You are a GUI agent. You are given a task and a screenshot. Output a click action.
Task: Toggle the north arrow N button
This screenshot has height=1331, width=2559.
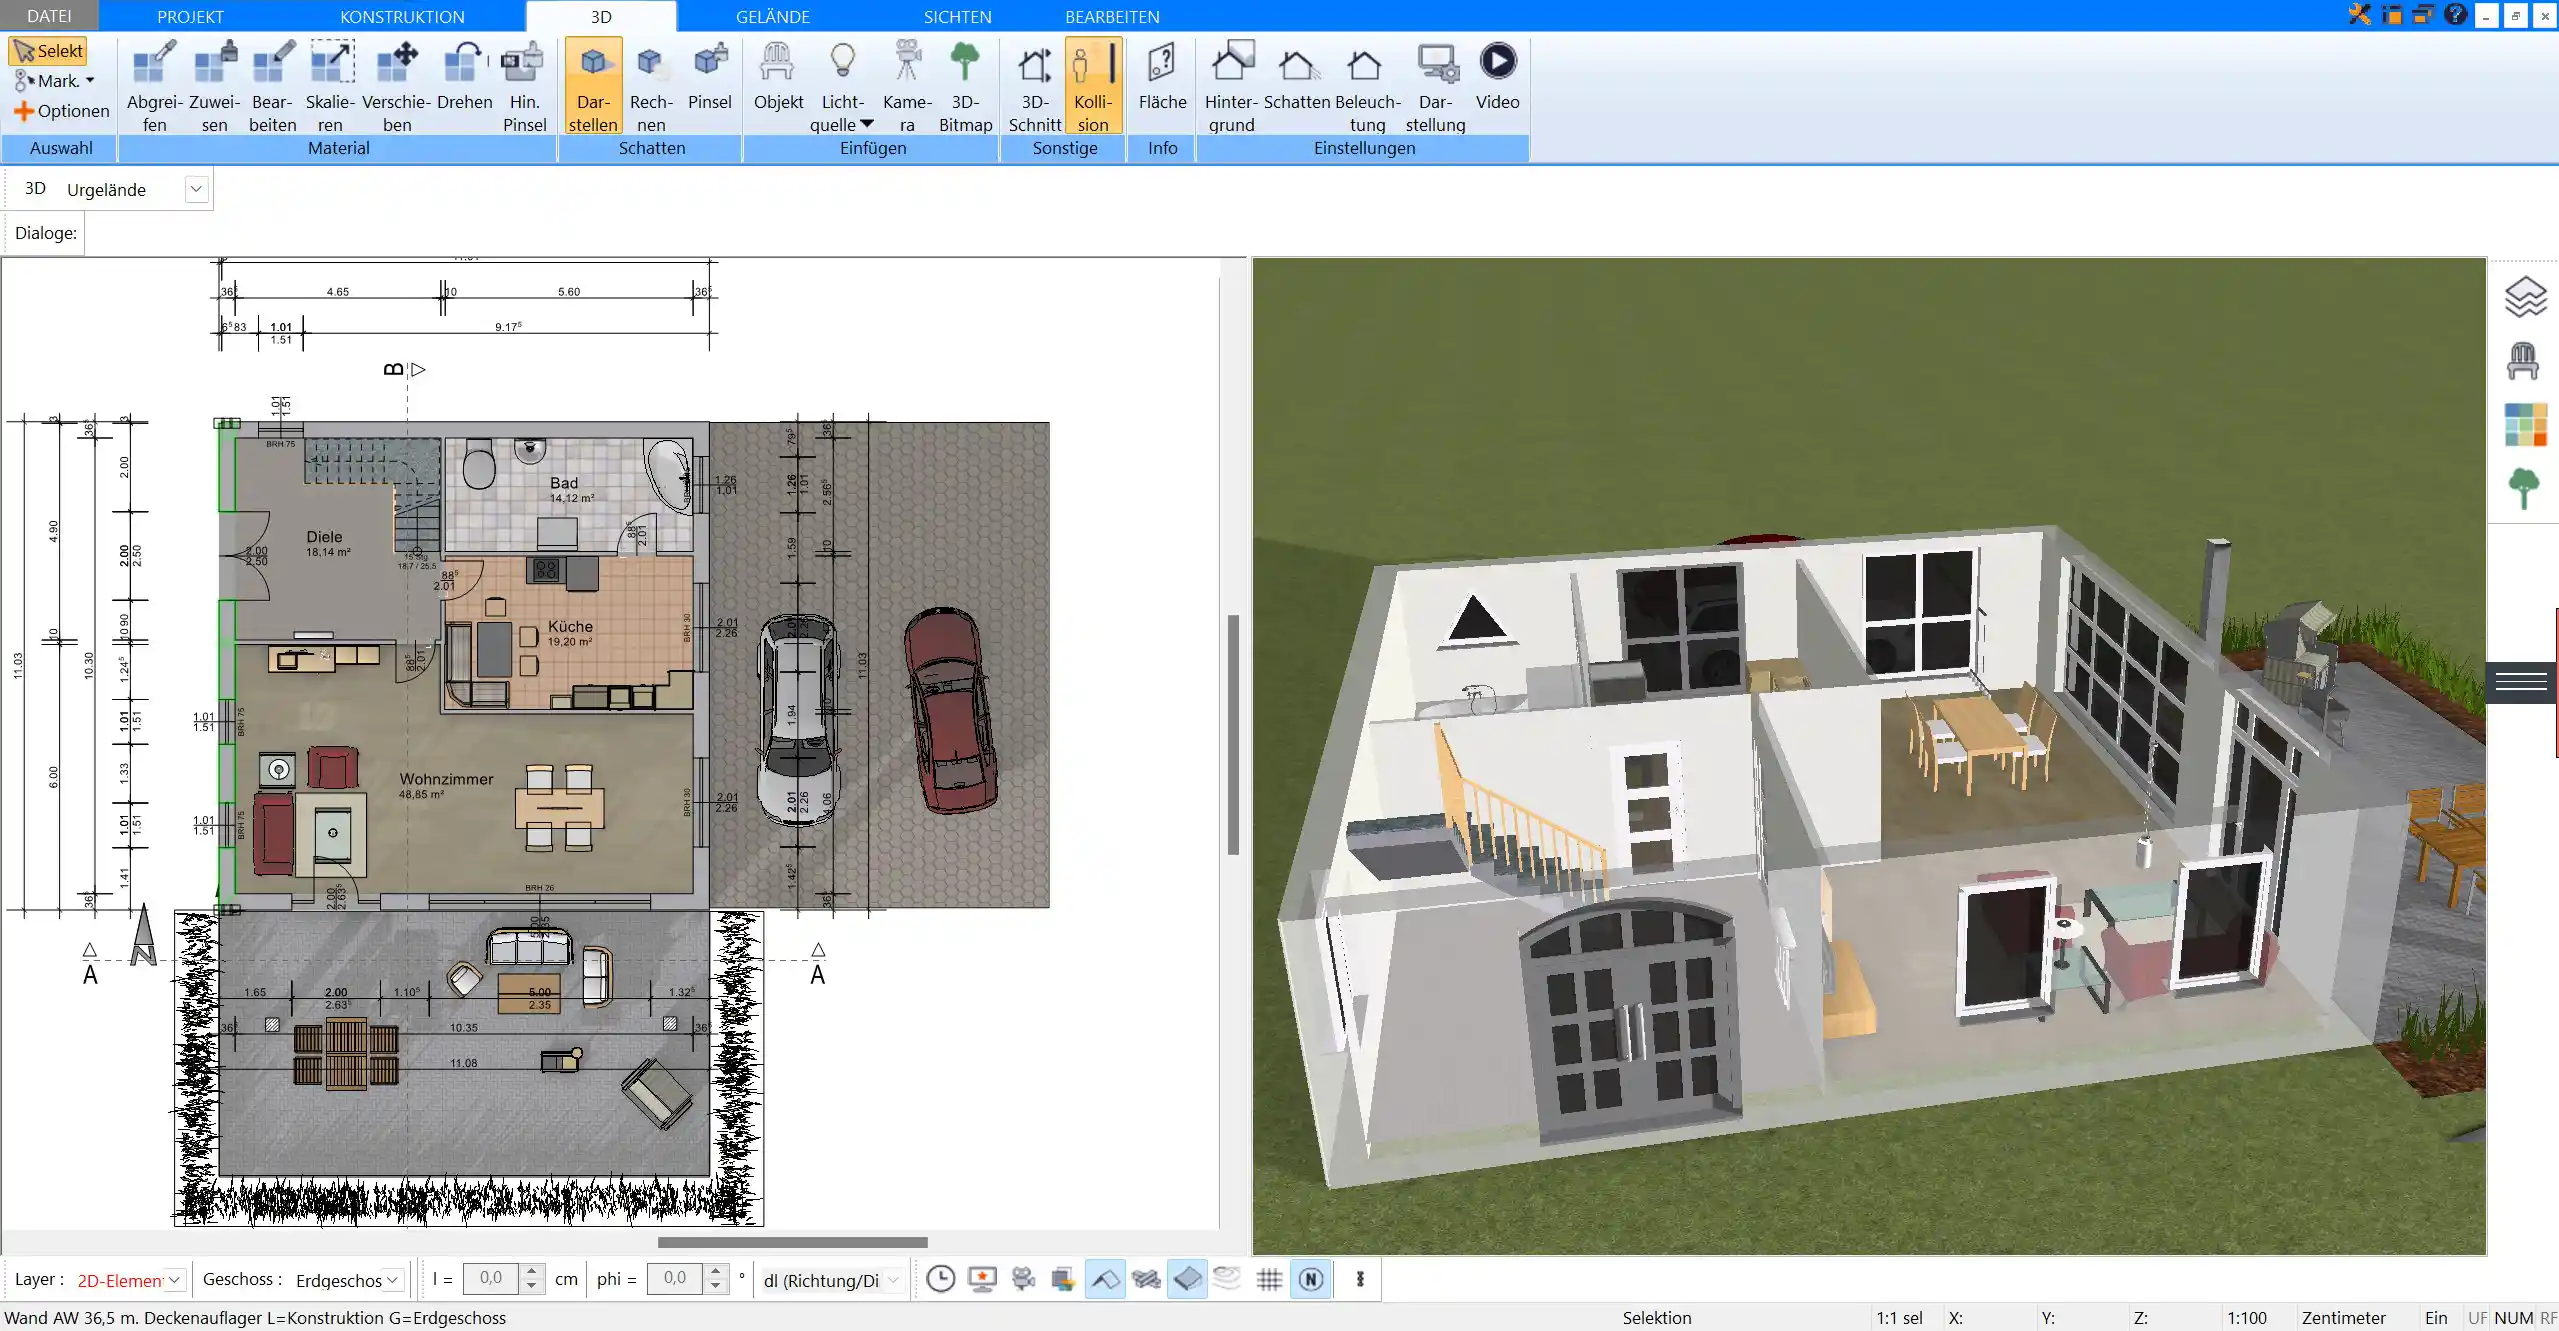coord(1311,1279)
